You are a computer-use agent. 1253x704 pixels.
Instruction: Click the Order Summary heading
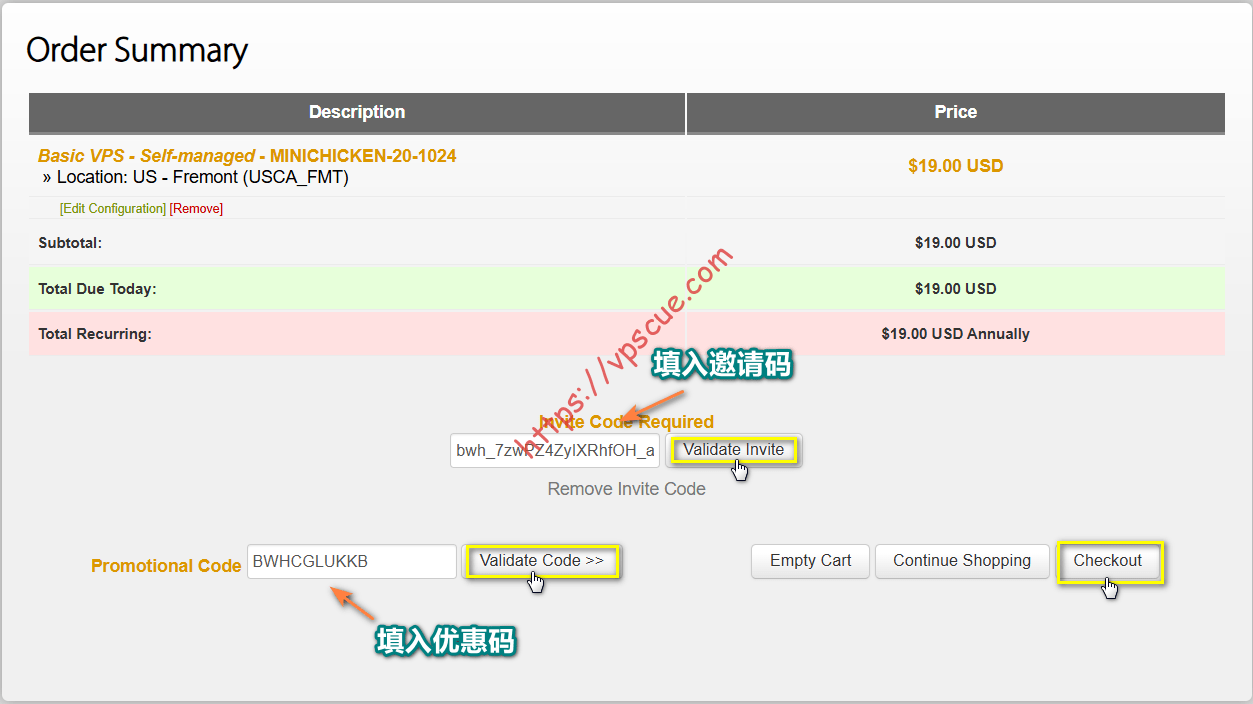[137, 50]
